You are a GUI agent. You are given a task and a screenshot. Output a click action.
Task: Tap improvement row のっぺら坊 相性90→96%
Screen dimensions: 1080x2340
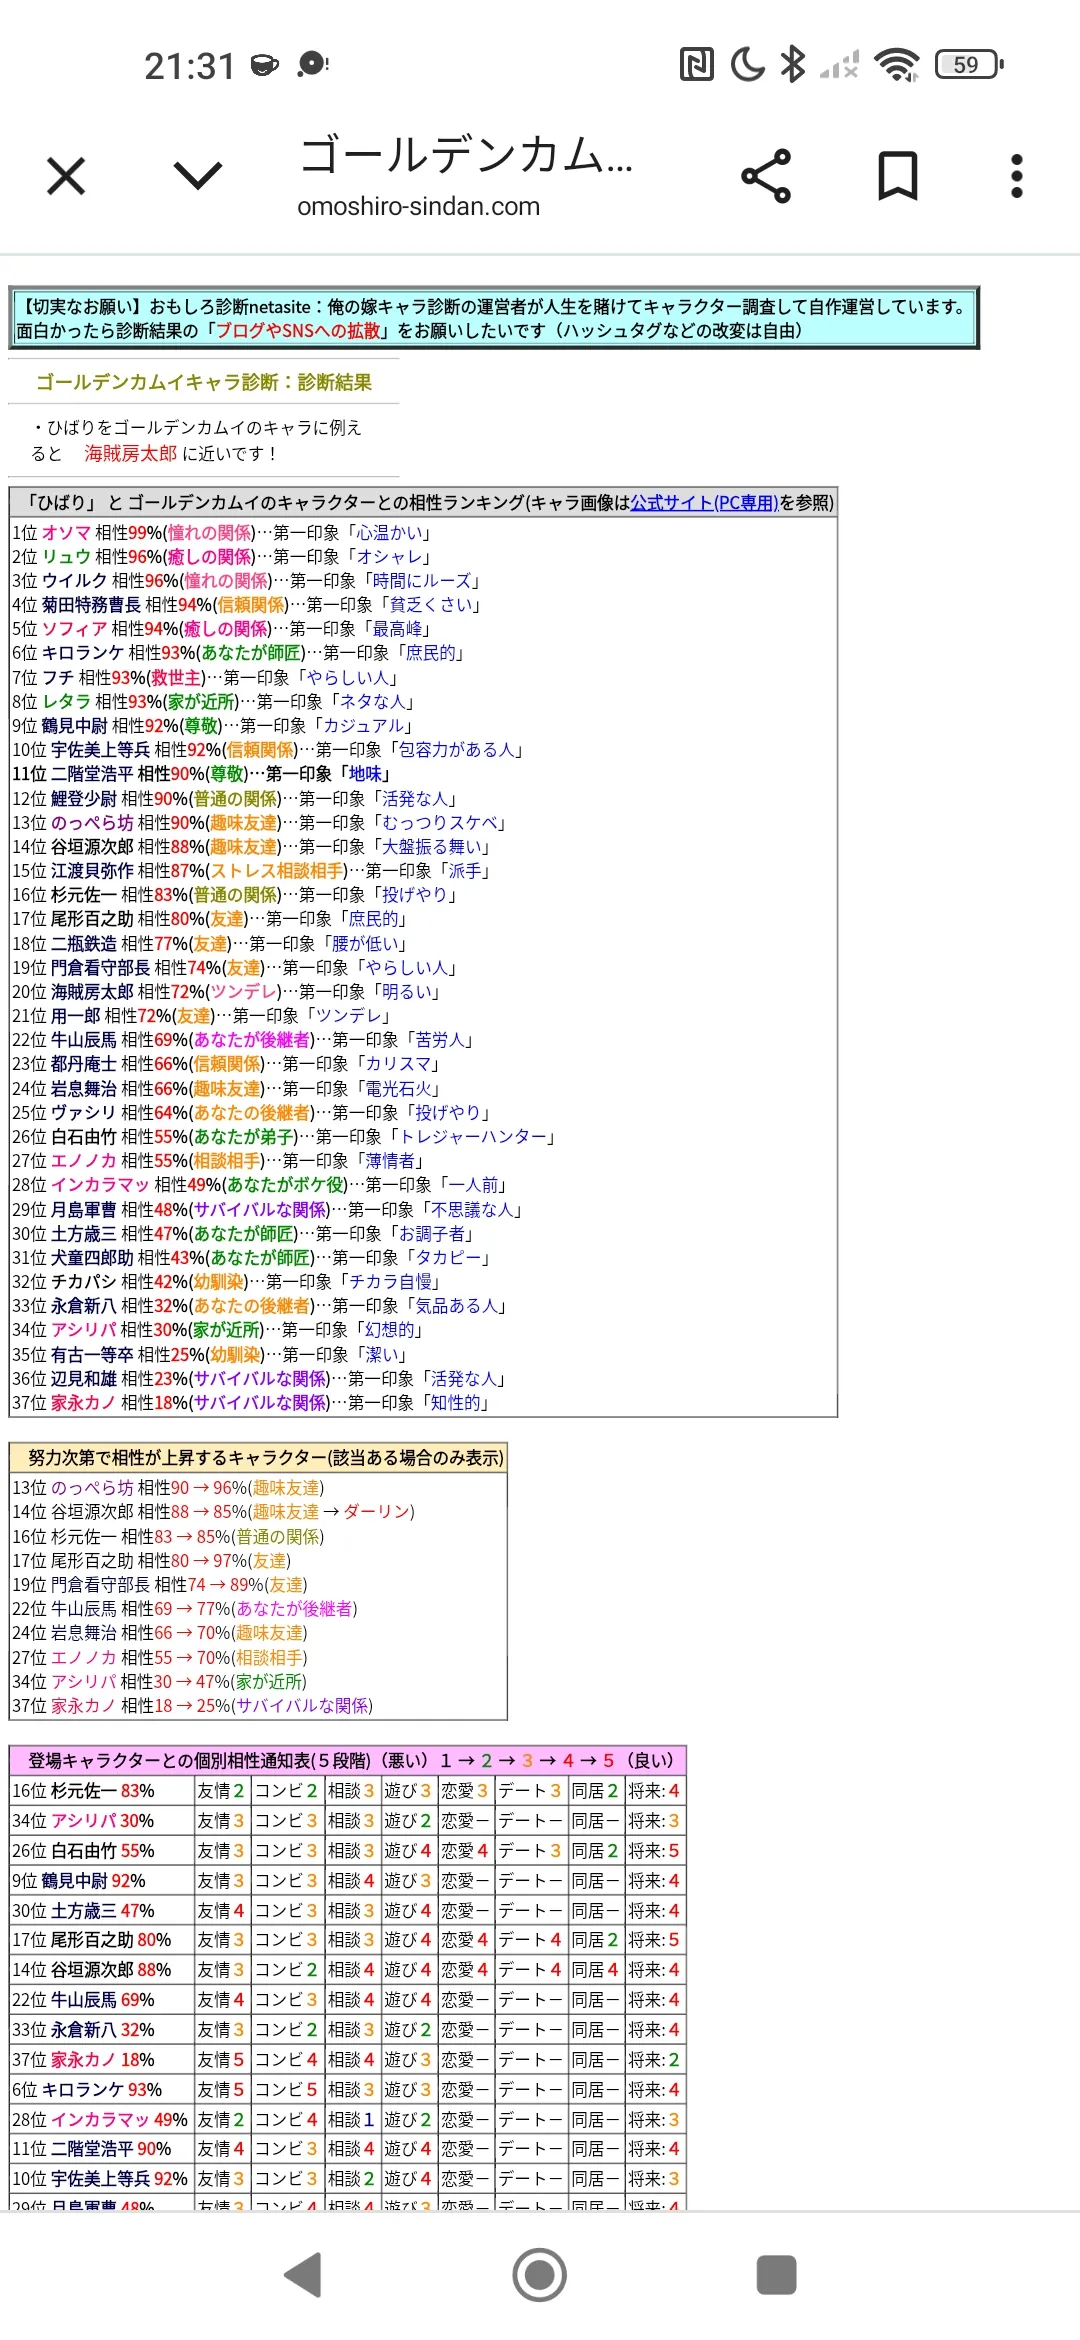click(x=168, y=1488)
